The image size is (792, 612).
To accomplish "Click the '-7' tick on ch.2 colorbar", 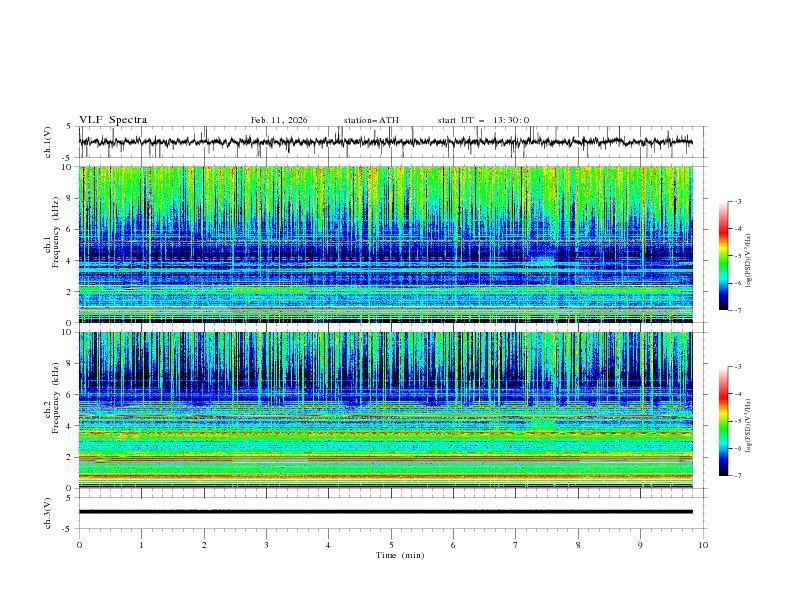I will [x=737, y=476].
